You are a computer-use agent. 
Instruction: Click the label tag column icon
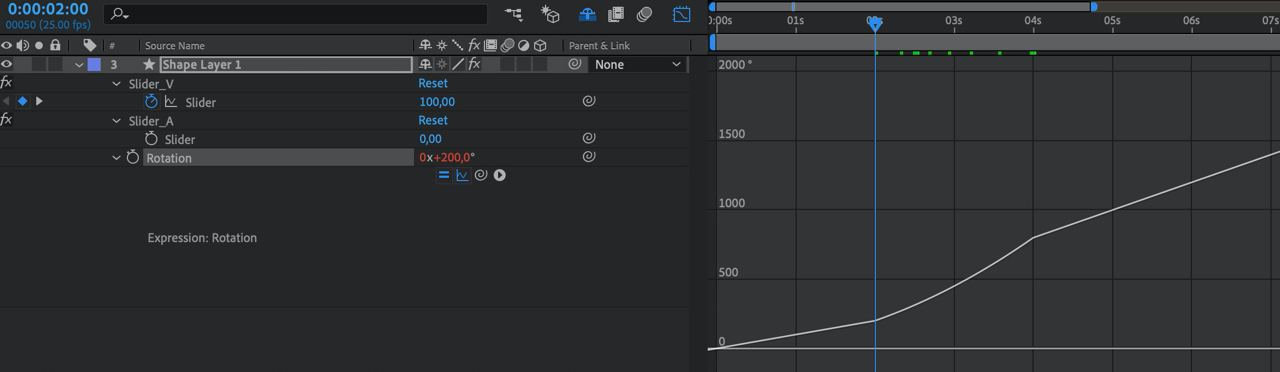pyautogui.click(x=89, y=45)
